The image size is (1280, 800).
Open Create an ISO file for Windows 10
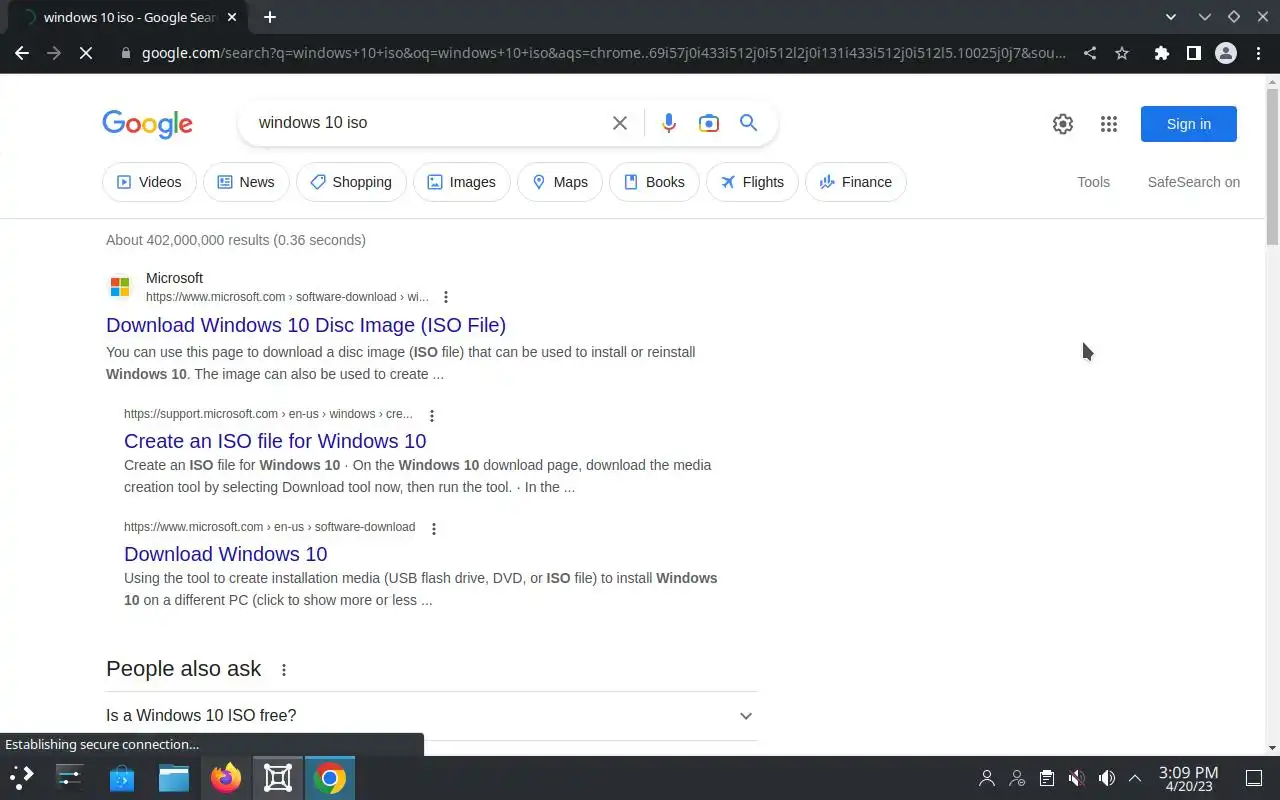[275, 441]
